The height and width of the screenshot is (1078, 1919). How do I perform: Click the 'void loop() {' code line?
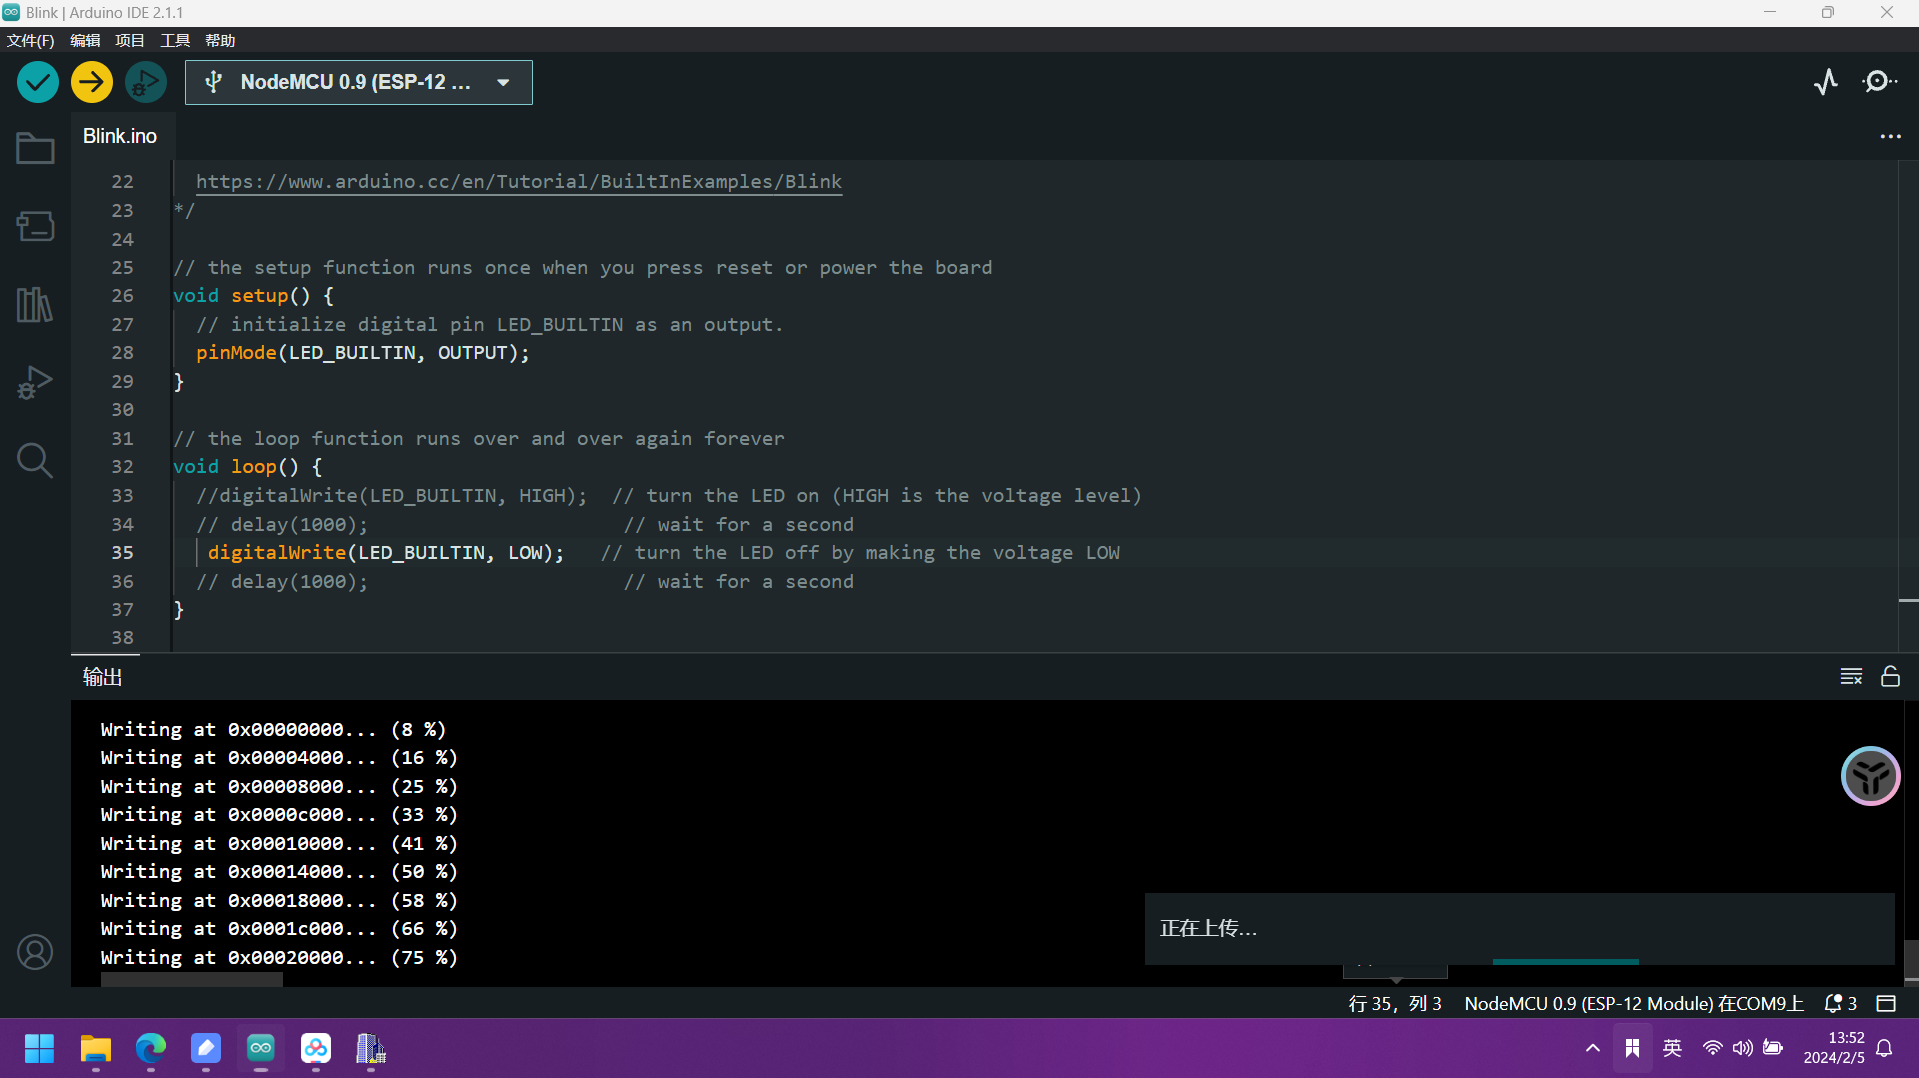pos(248,466)
